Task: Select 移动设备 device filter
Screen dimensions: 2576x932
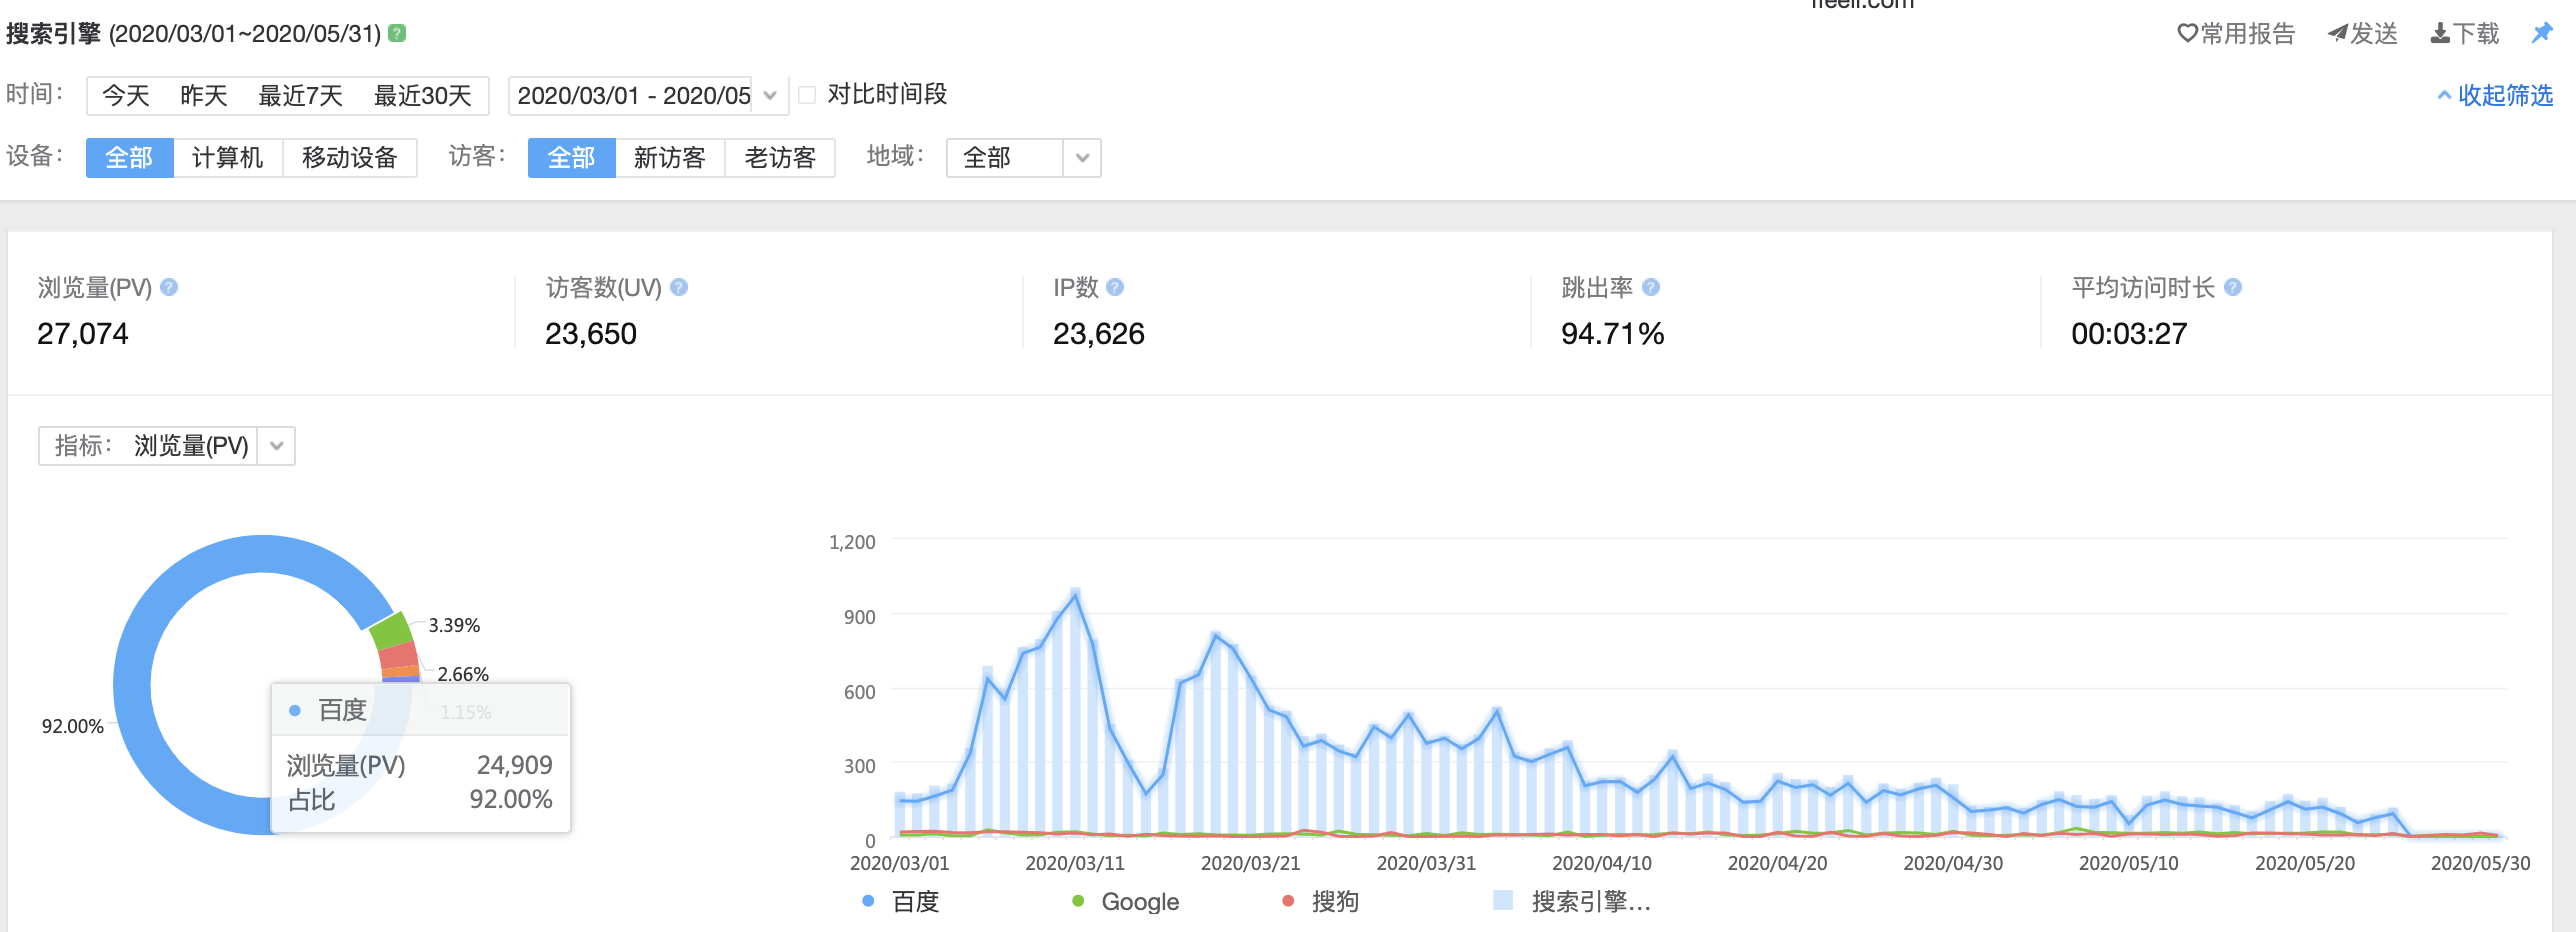Action: (x=349, y=158)
